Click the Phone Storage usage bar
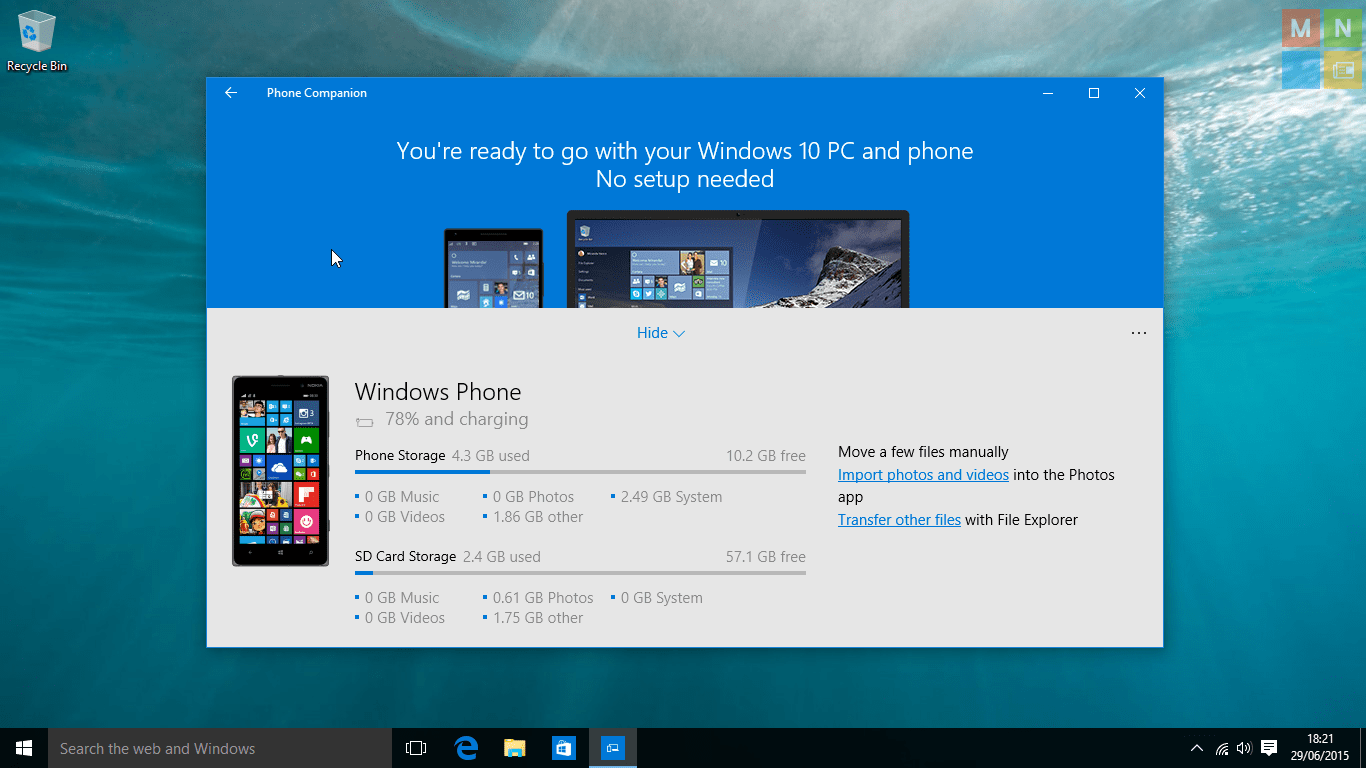1366x768 pixels. tap(580, 472)
